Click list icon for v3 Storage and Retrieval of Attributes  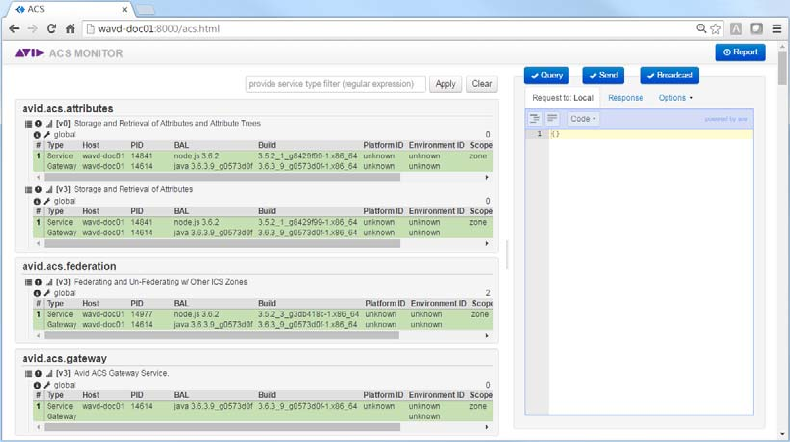[28, 190]
